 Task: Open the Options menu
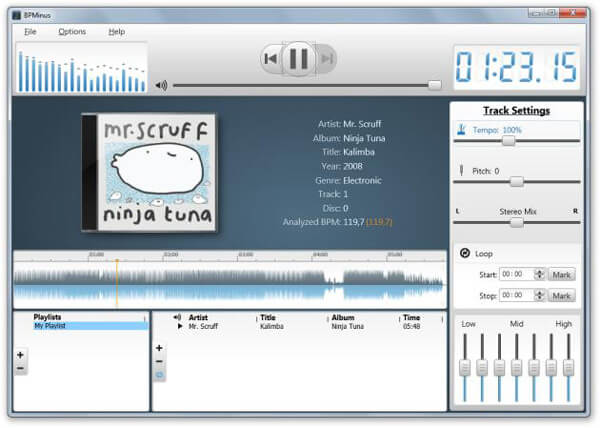(72, 32)
